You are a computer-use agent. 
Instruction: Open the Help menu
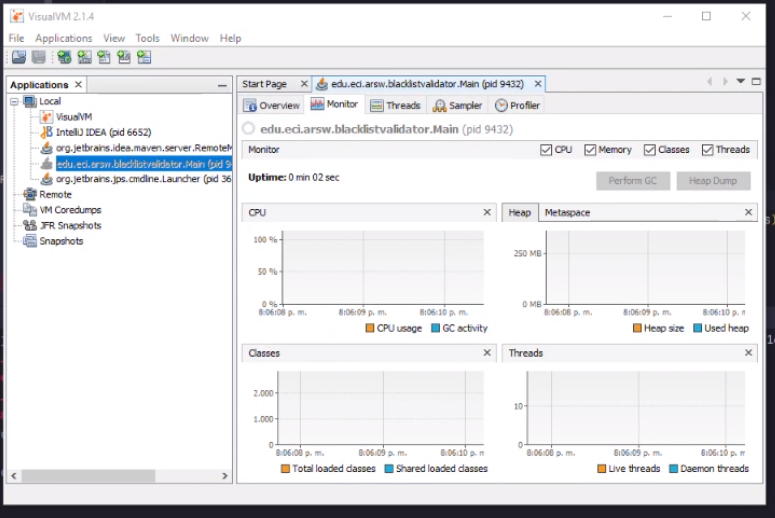pos(230,38)
